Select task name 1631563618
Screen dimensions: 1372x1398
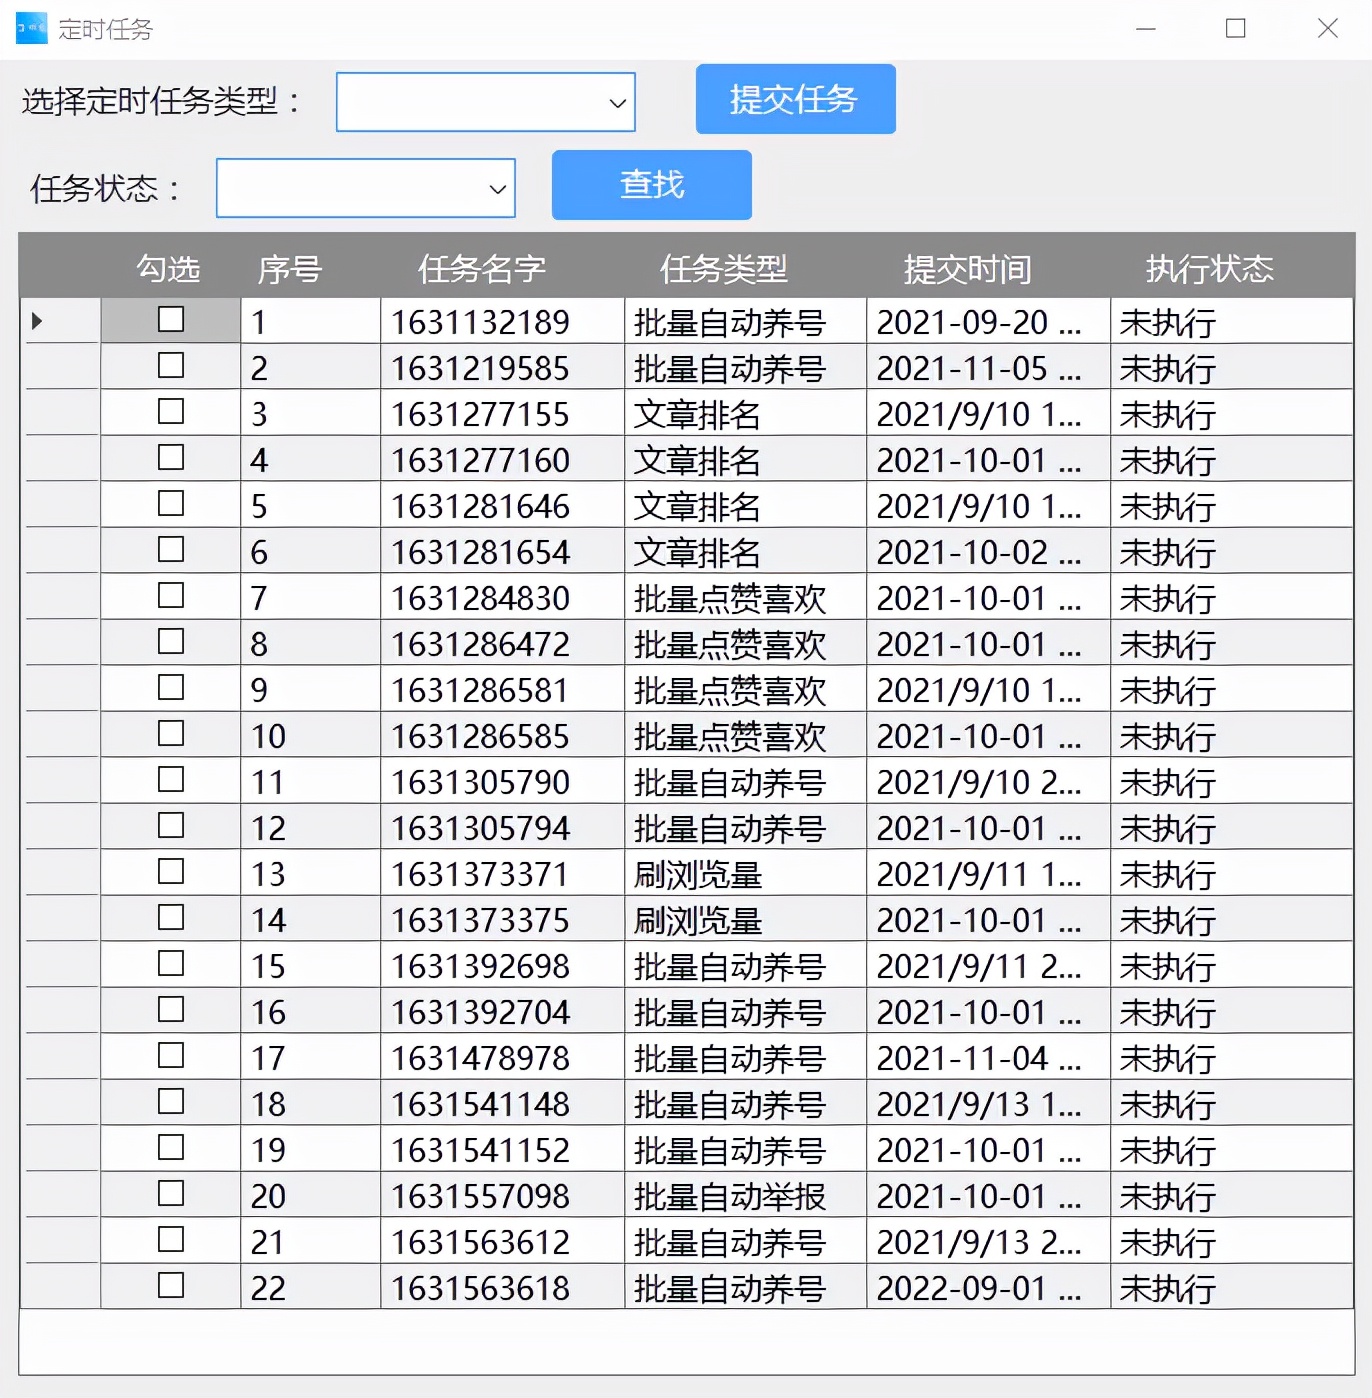[502, 1288]
